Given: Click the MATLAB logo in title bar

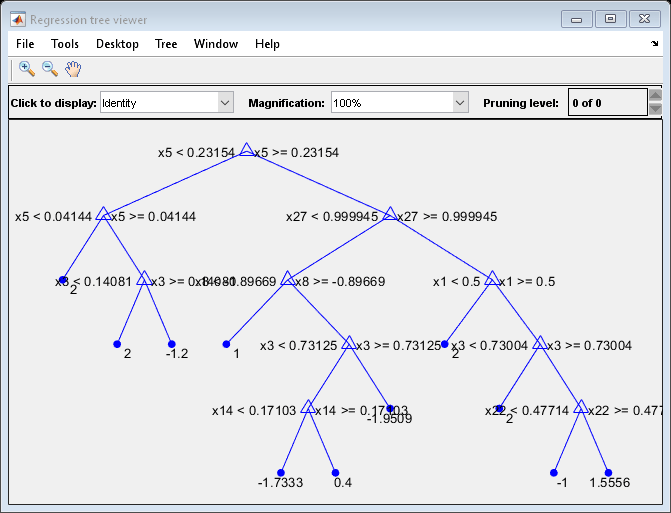Looking at the screenshot, I should coord(18,19).
